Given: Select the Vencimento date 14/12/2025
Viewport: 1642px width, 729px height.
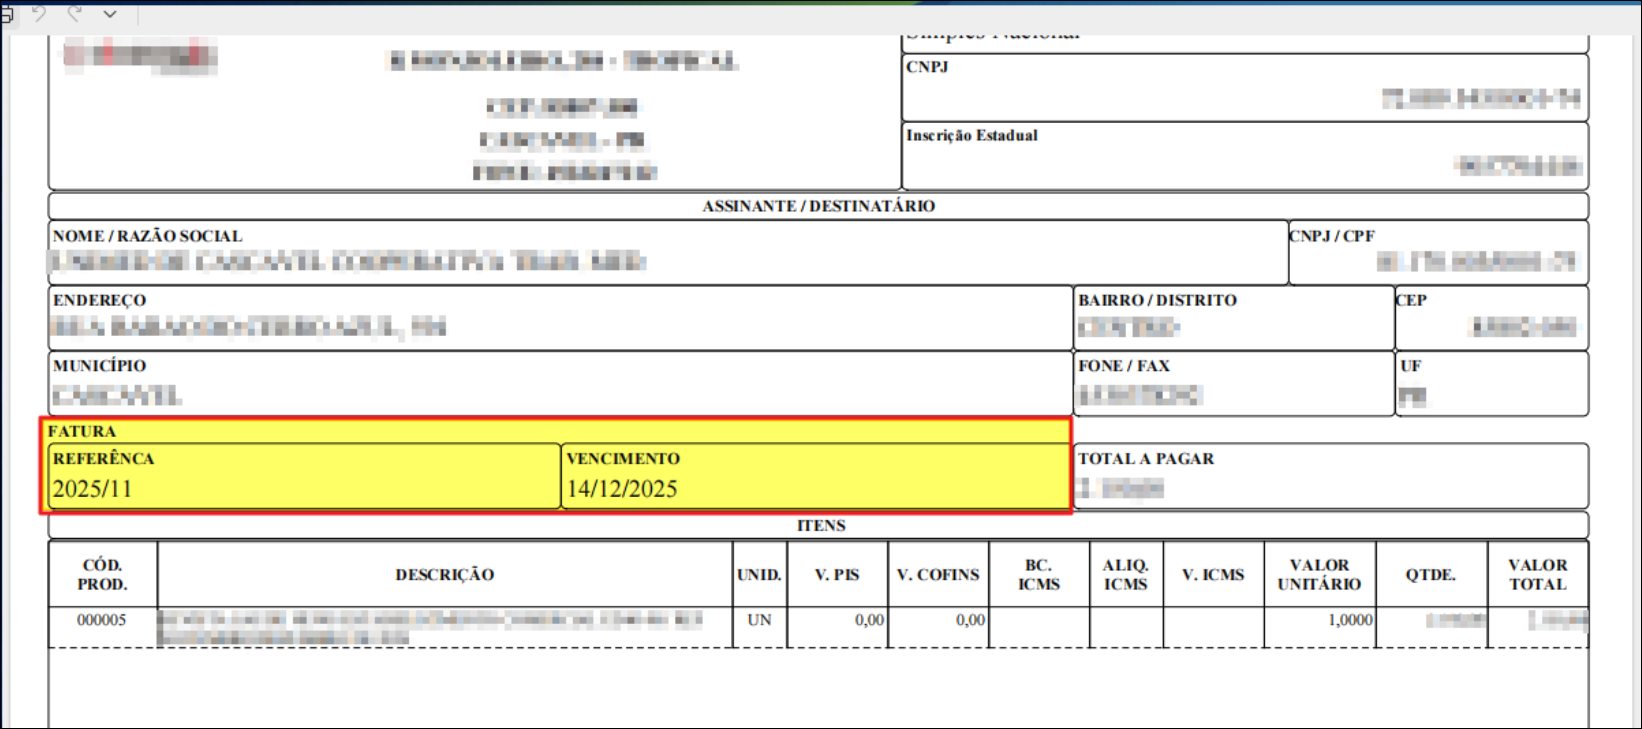Looking at the screenshot, I should tap(622, 489).
